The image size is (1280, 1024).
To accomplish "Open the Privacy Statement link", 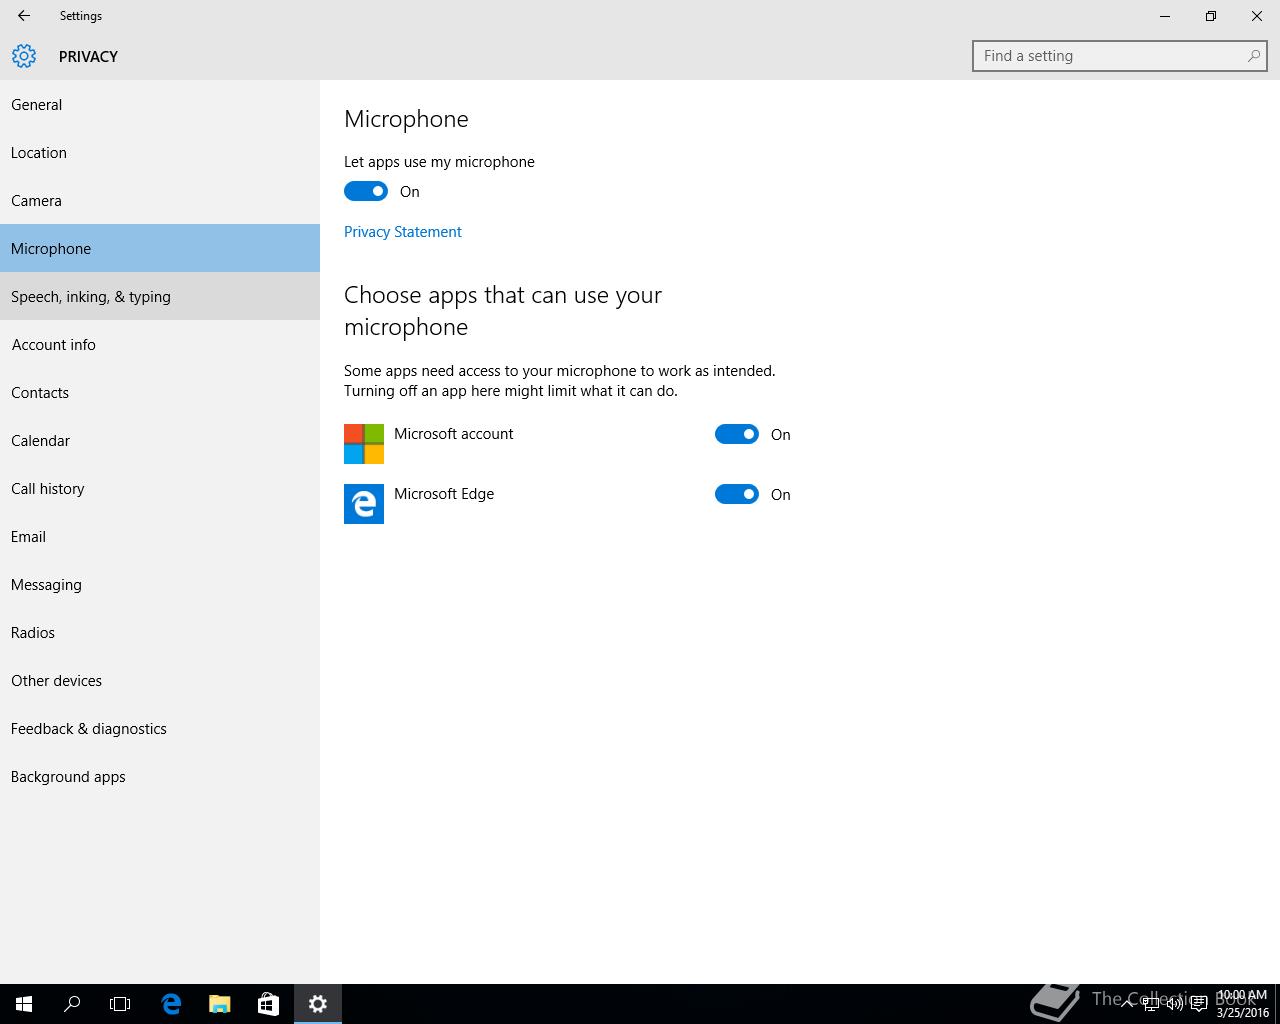I will (x=403, y=232).
